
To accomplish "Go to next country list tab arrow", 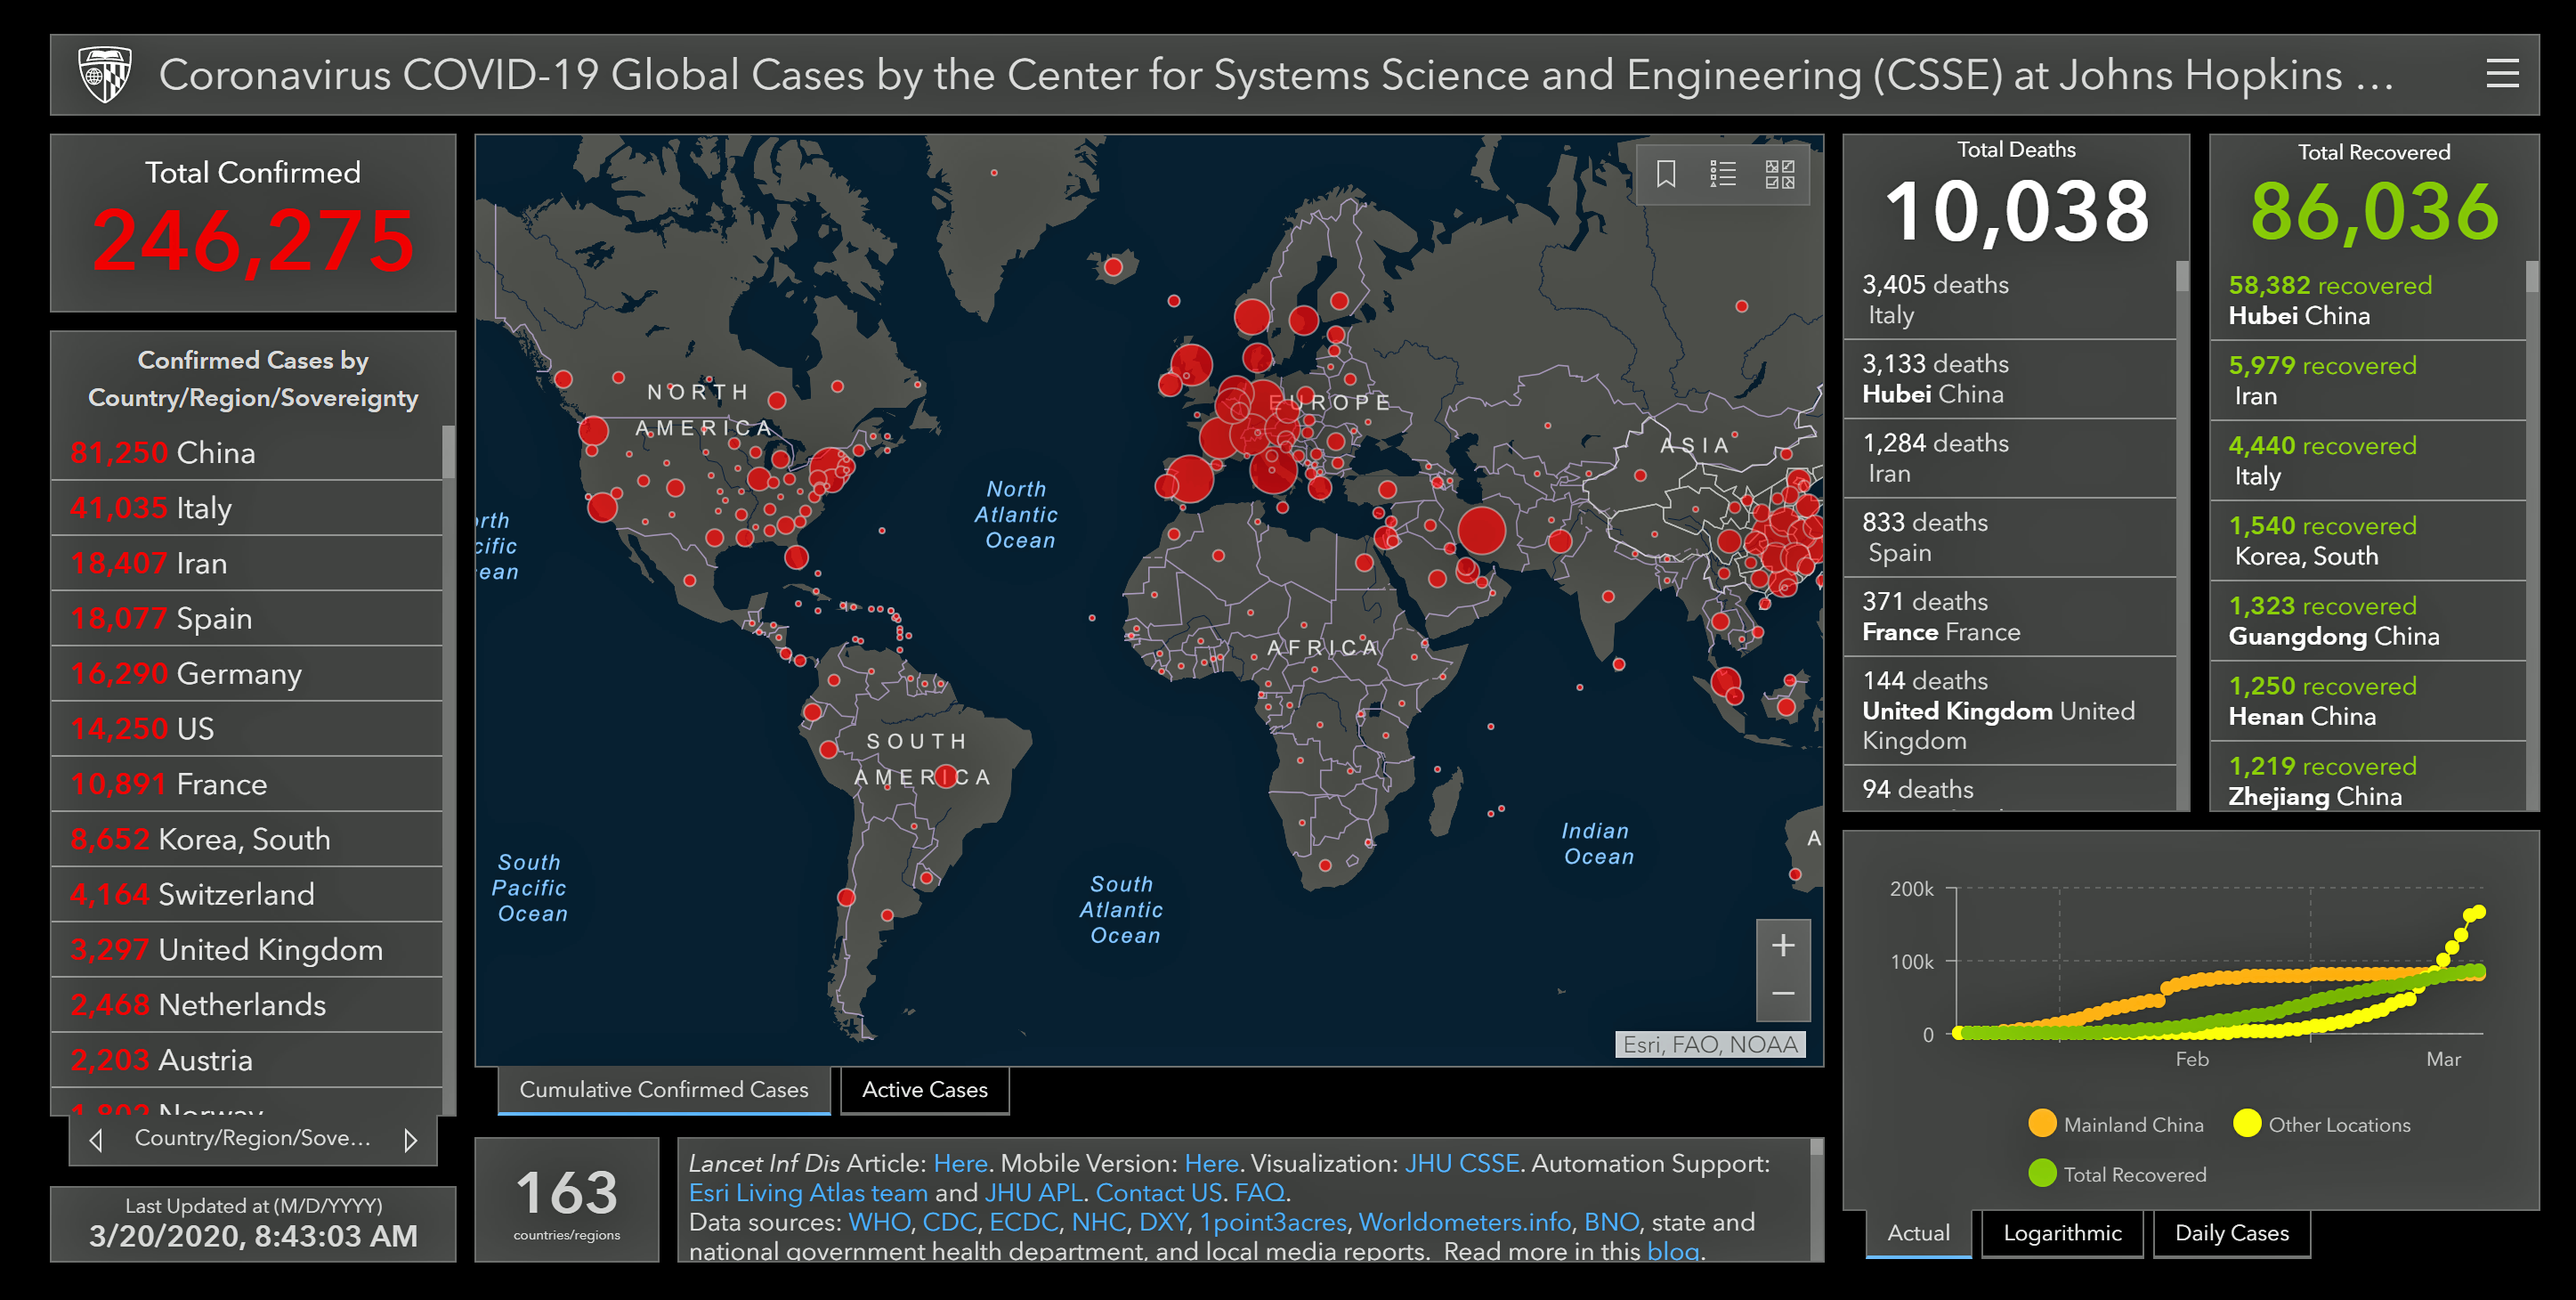I will click(410, 1140).
